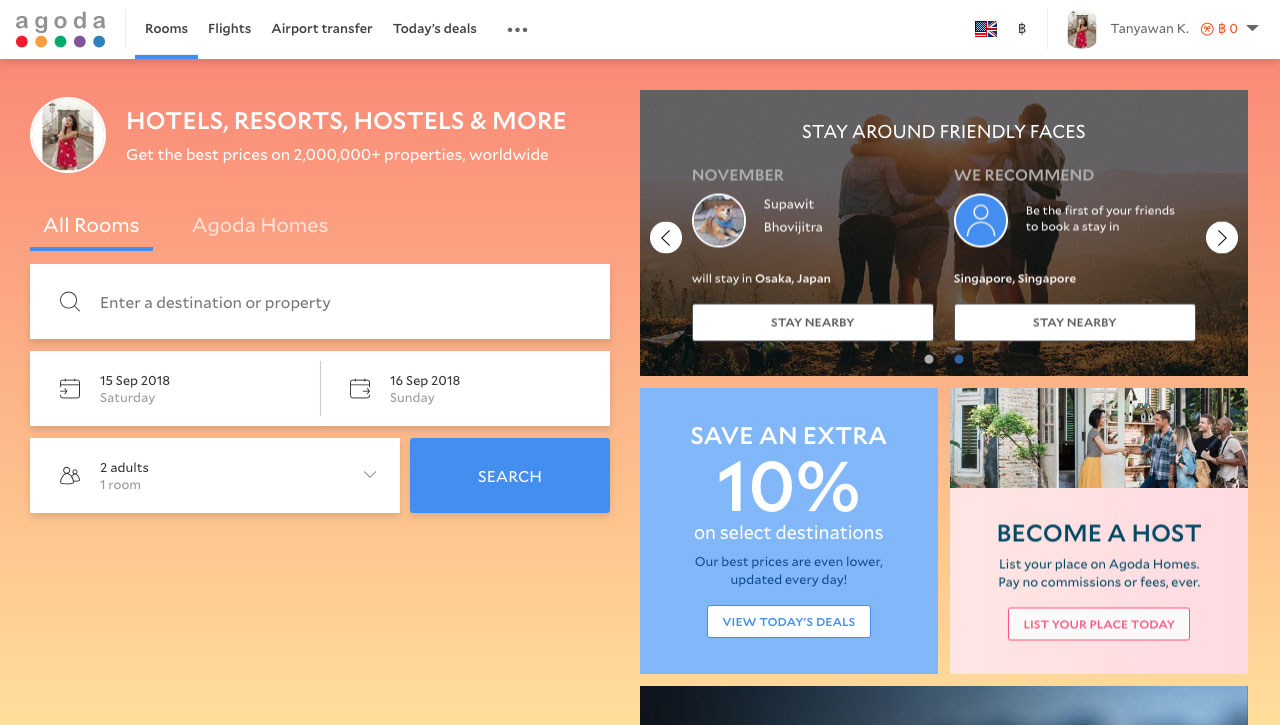Open Today's deals in navigation

[435, 29]
